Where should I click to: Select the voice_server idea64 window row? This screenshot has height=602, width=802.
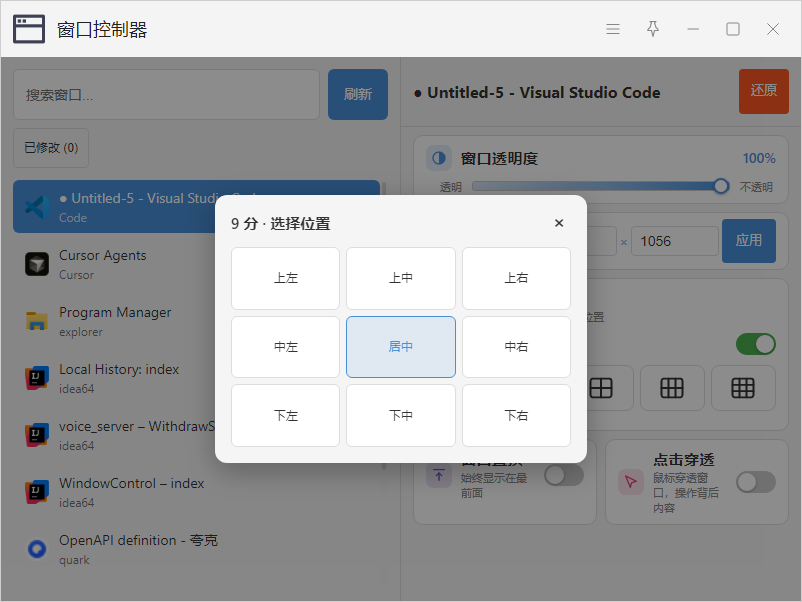(x=196, y=436)
